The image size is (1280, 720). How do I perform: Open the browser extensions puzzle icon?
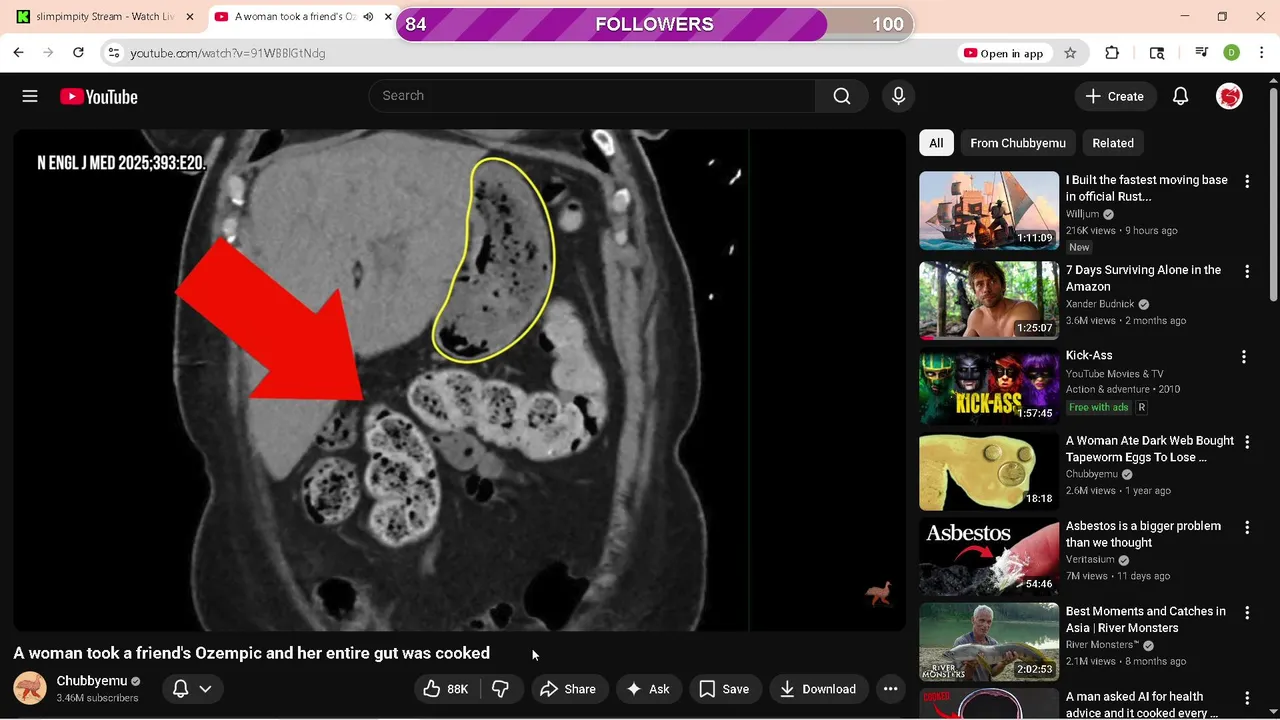click(1112, 53)
